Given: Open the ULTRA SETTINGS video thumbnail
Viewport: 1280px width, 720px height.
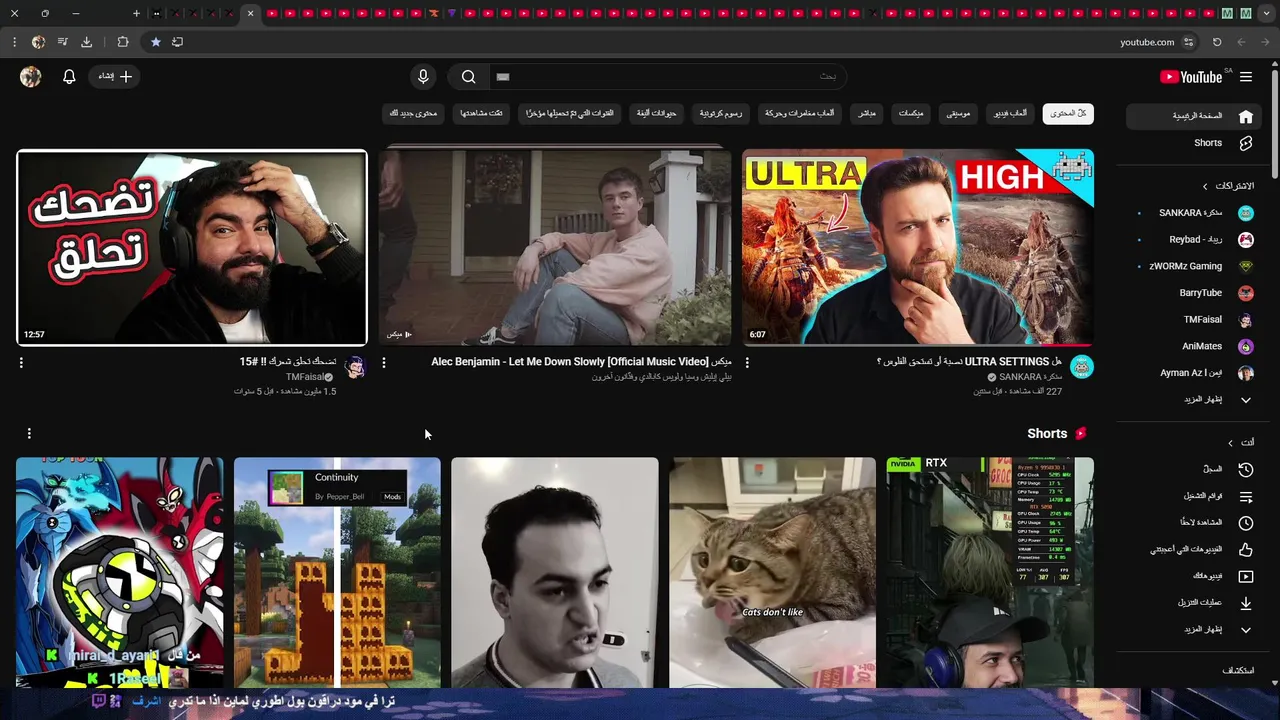Looking at the screenshot, I should (x=918, y=247).
